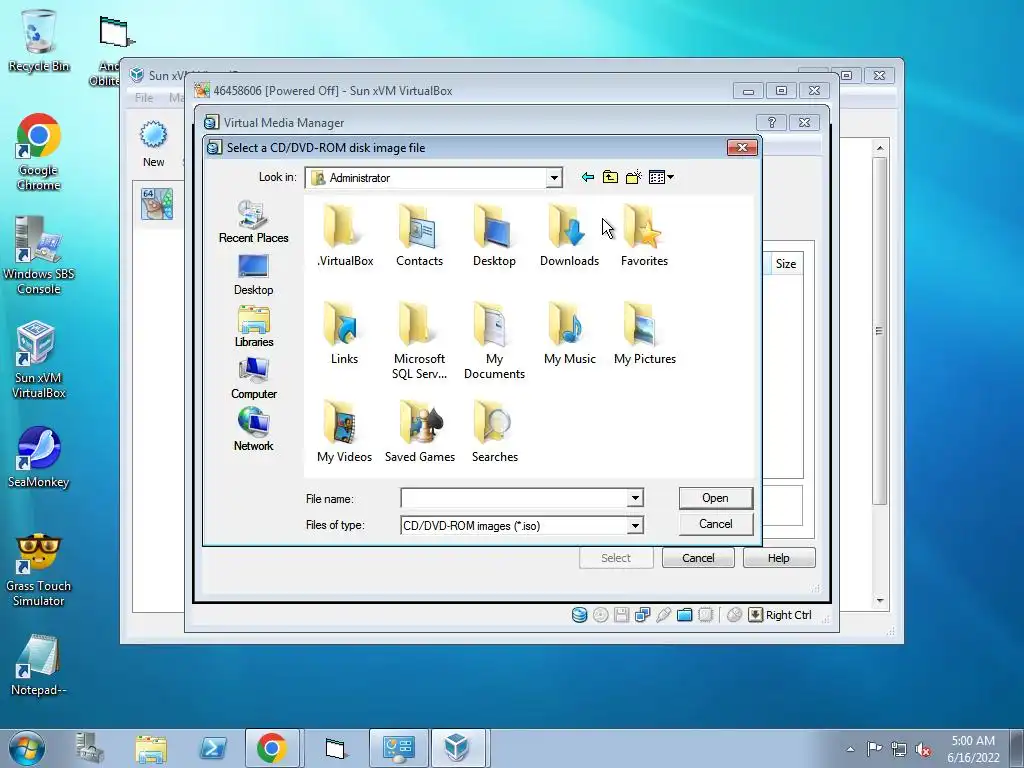Screen dimensions: 1024x768
Task: Show hidden system tray icons
Action: [850, 749]
